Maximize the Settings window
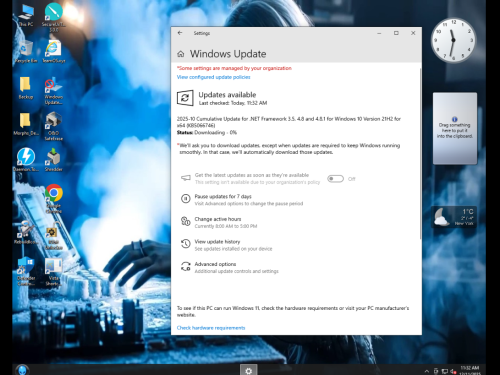Screen dimensions: 500x375 point(396,33)
